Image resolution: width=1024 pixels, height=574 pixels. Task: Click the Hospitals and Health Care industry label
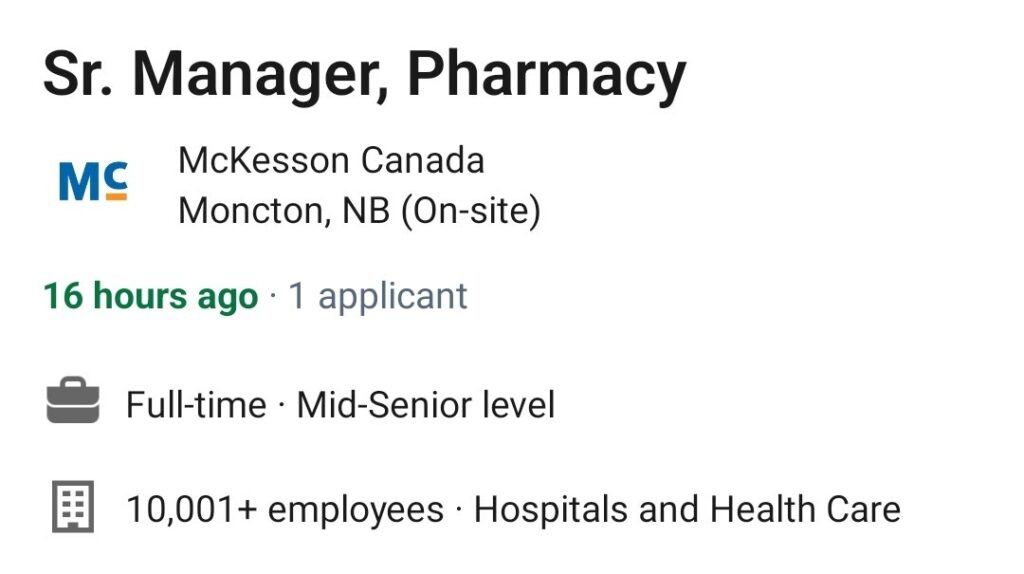coord(687,509)
